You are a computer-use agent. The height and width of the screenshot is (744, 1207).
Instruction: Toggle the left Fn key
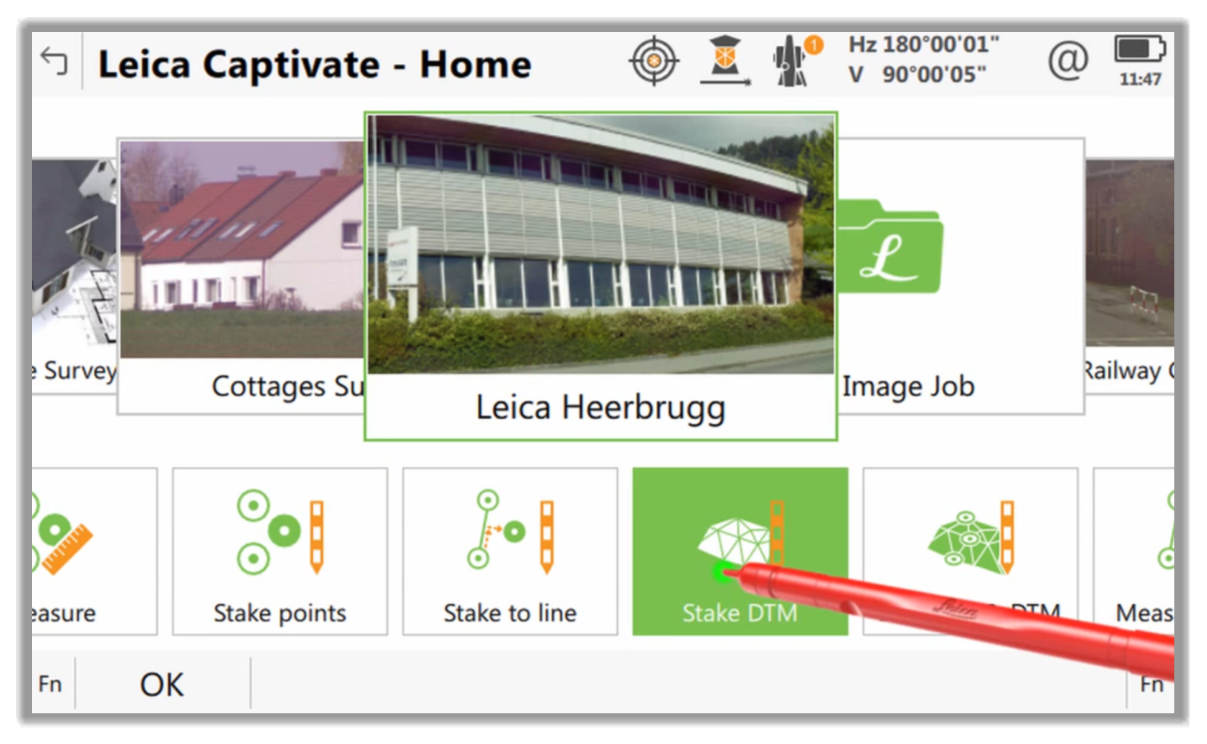(50, 685)
